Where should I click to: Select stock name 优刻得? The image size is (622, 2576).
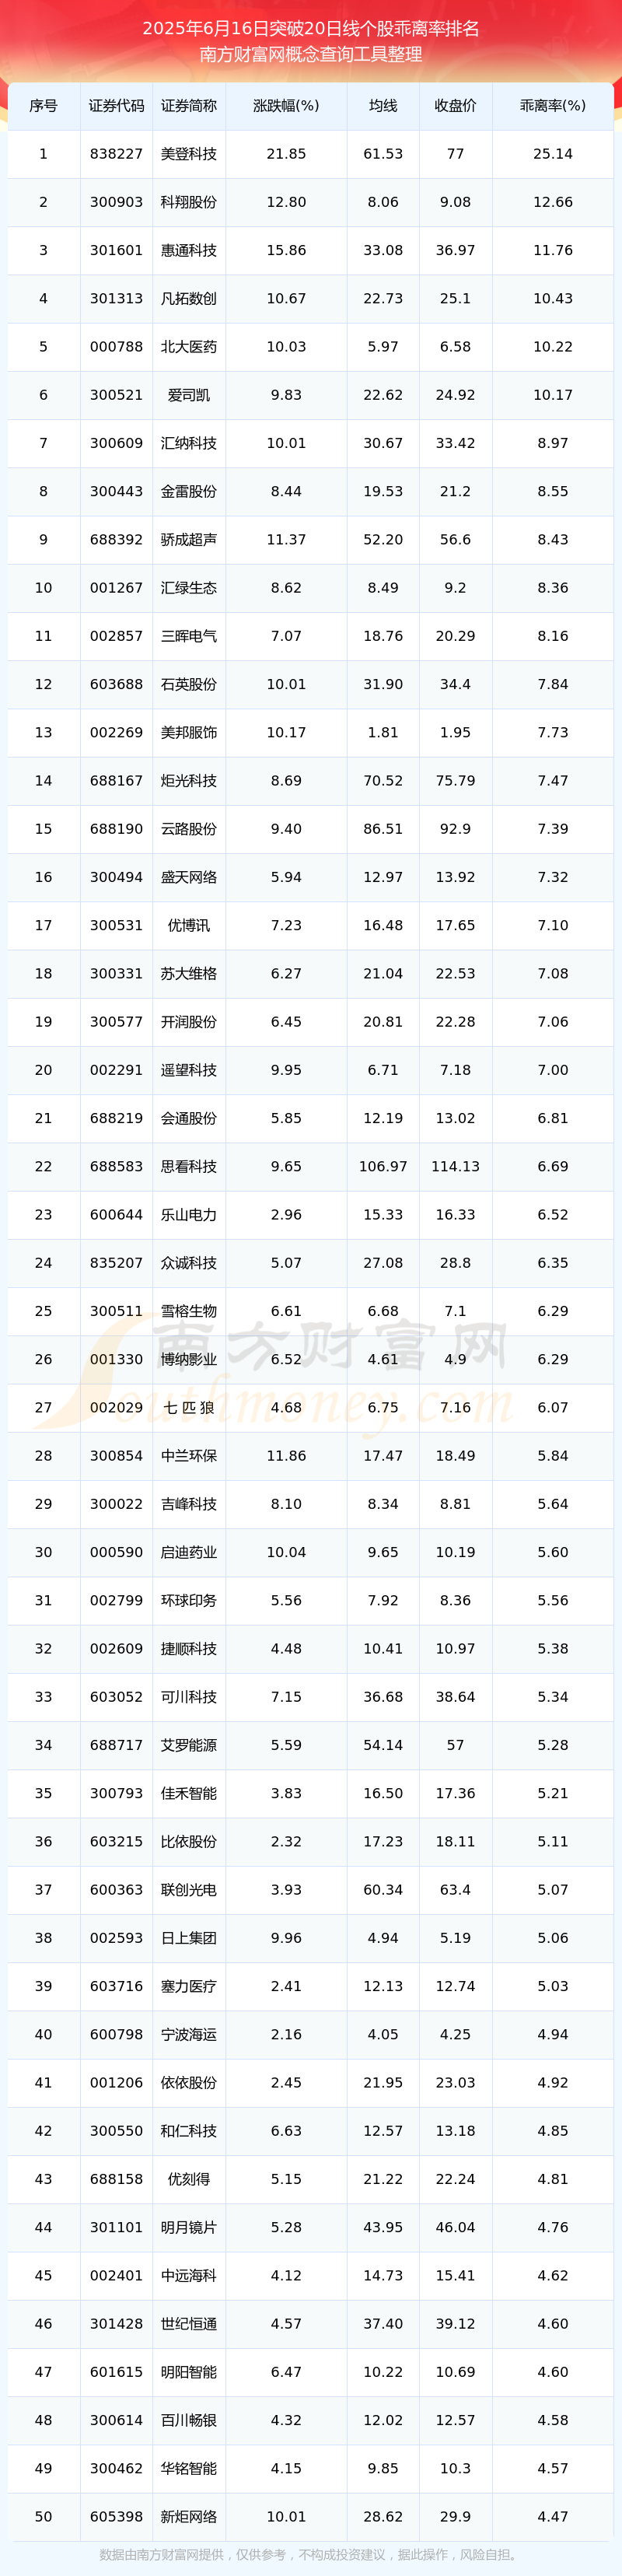click(189, 2179)
